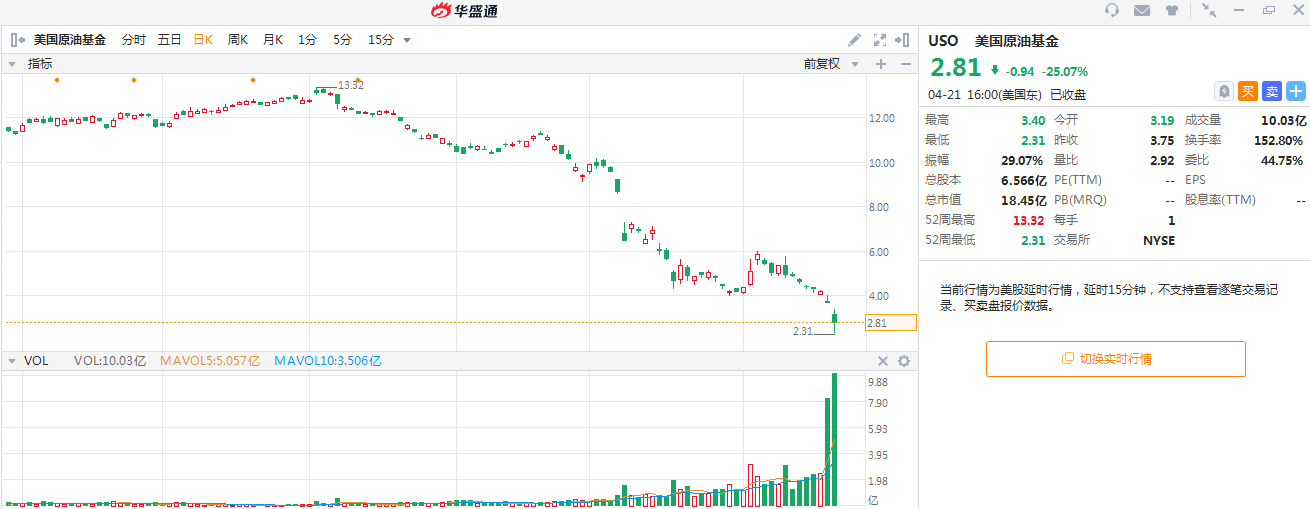Close the VOL indicator panel

[883, 361]
